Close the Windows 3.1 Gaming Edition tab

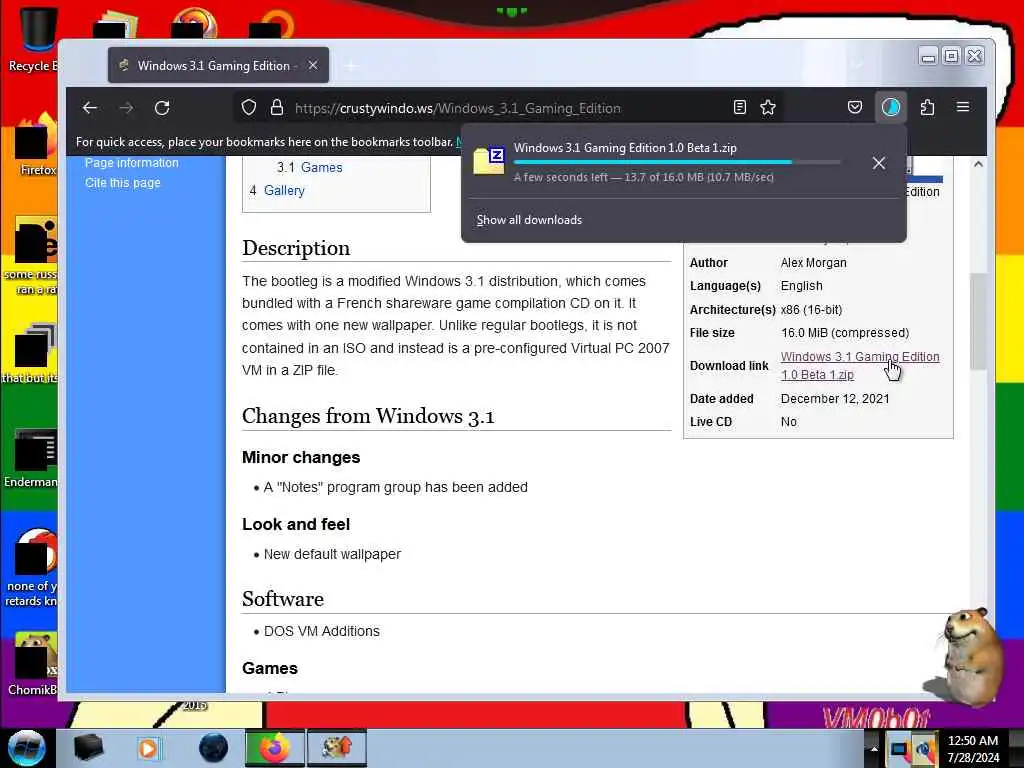point(313,65)
